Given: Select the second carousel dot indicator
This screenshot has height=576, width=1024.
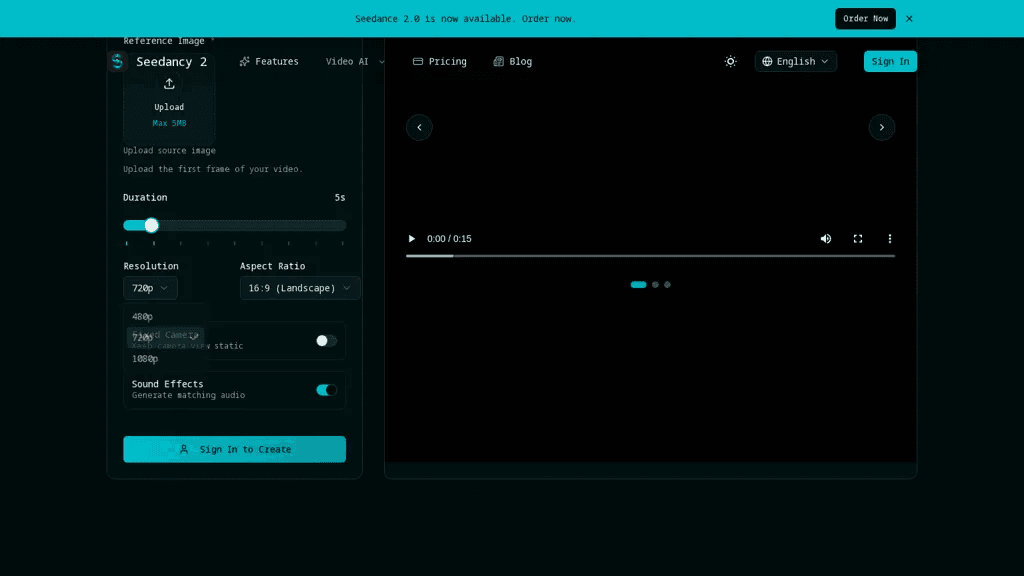Looking at the screenshot, I should tap(655, 285).
